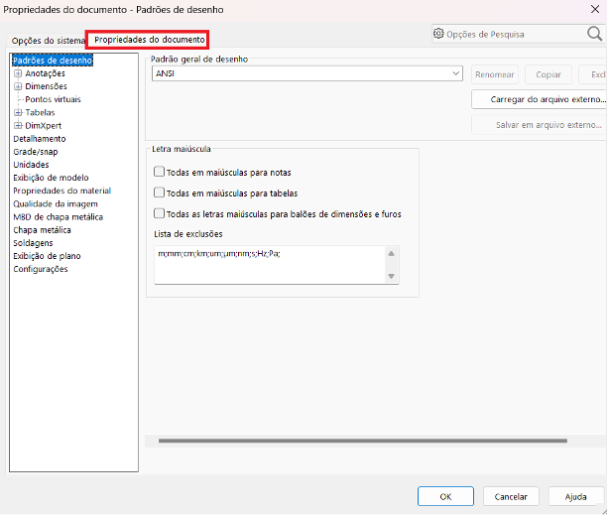The width and height of the screenshot is (610, 516).
Task: Toggle uppercase for dimension and hole callouts
Action: click(159, 213)
